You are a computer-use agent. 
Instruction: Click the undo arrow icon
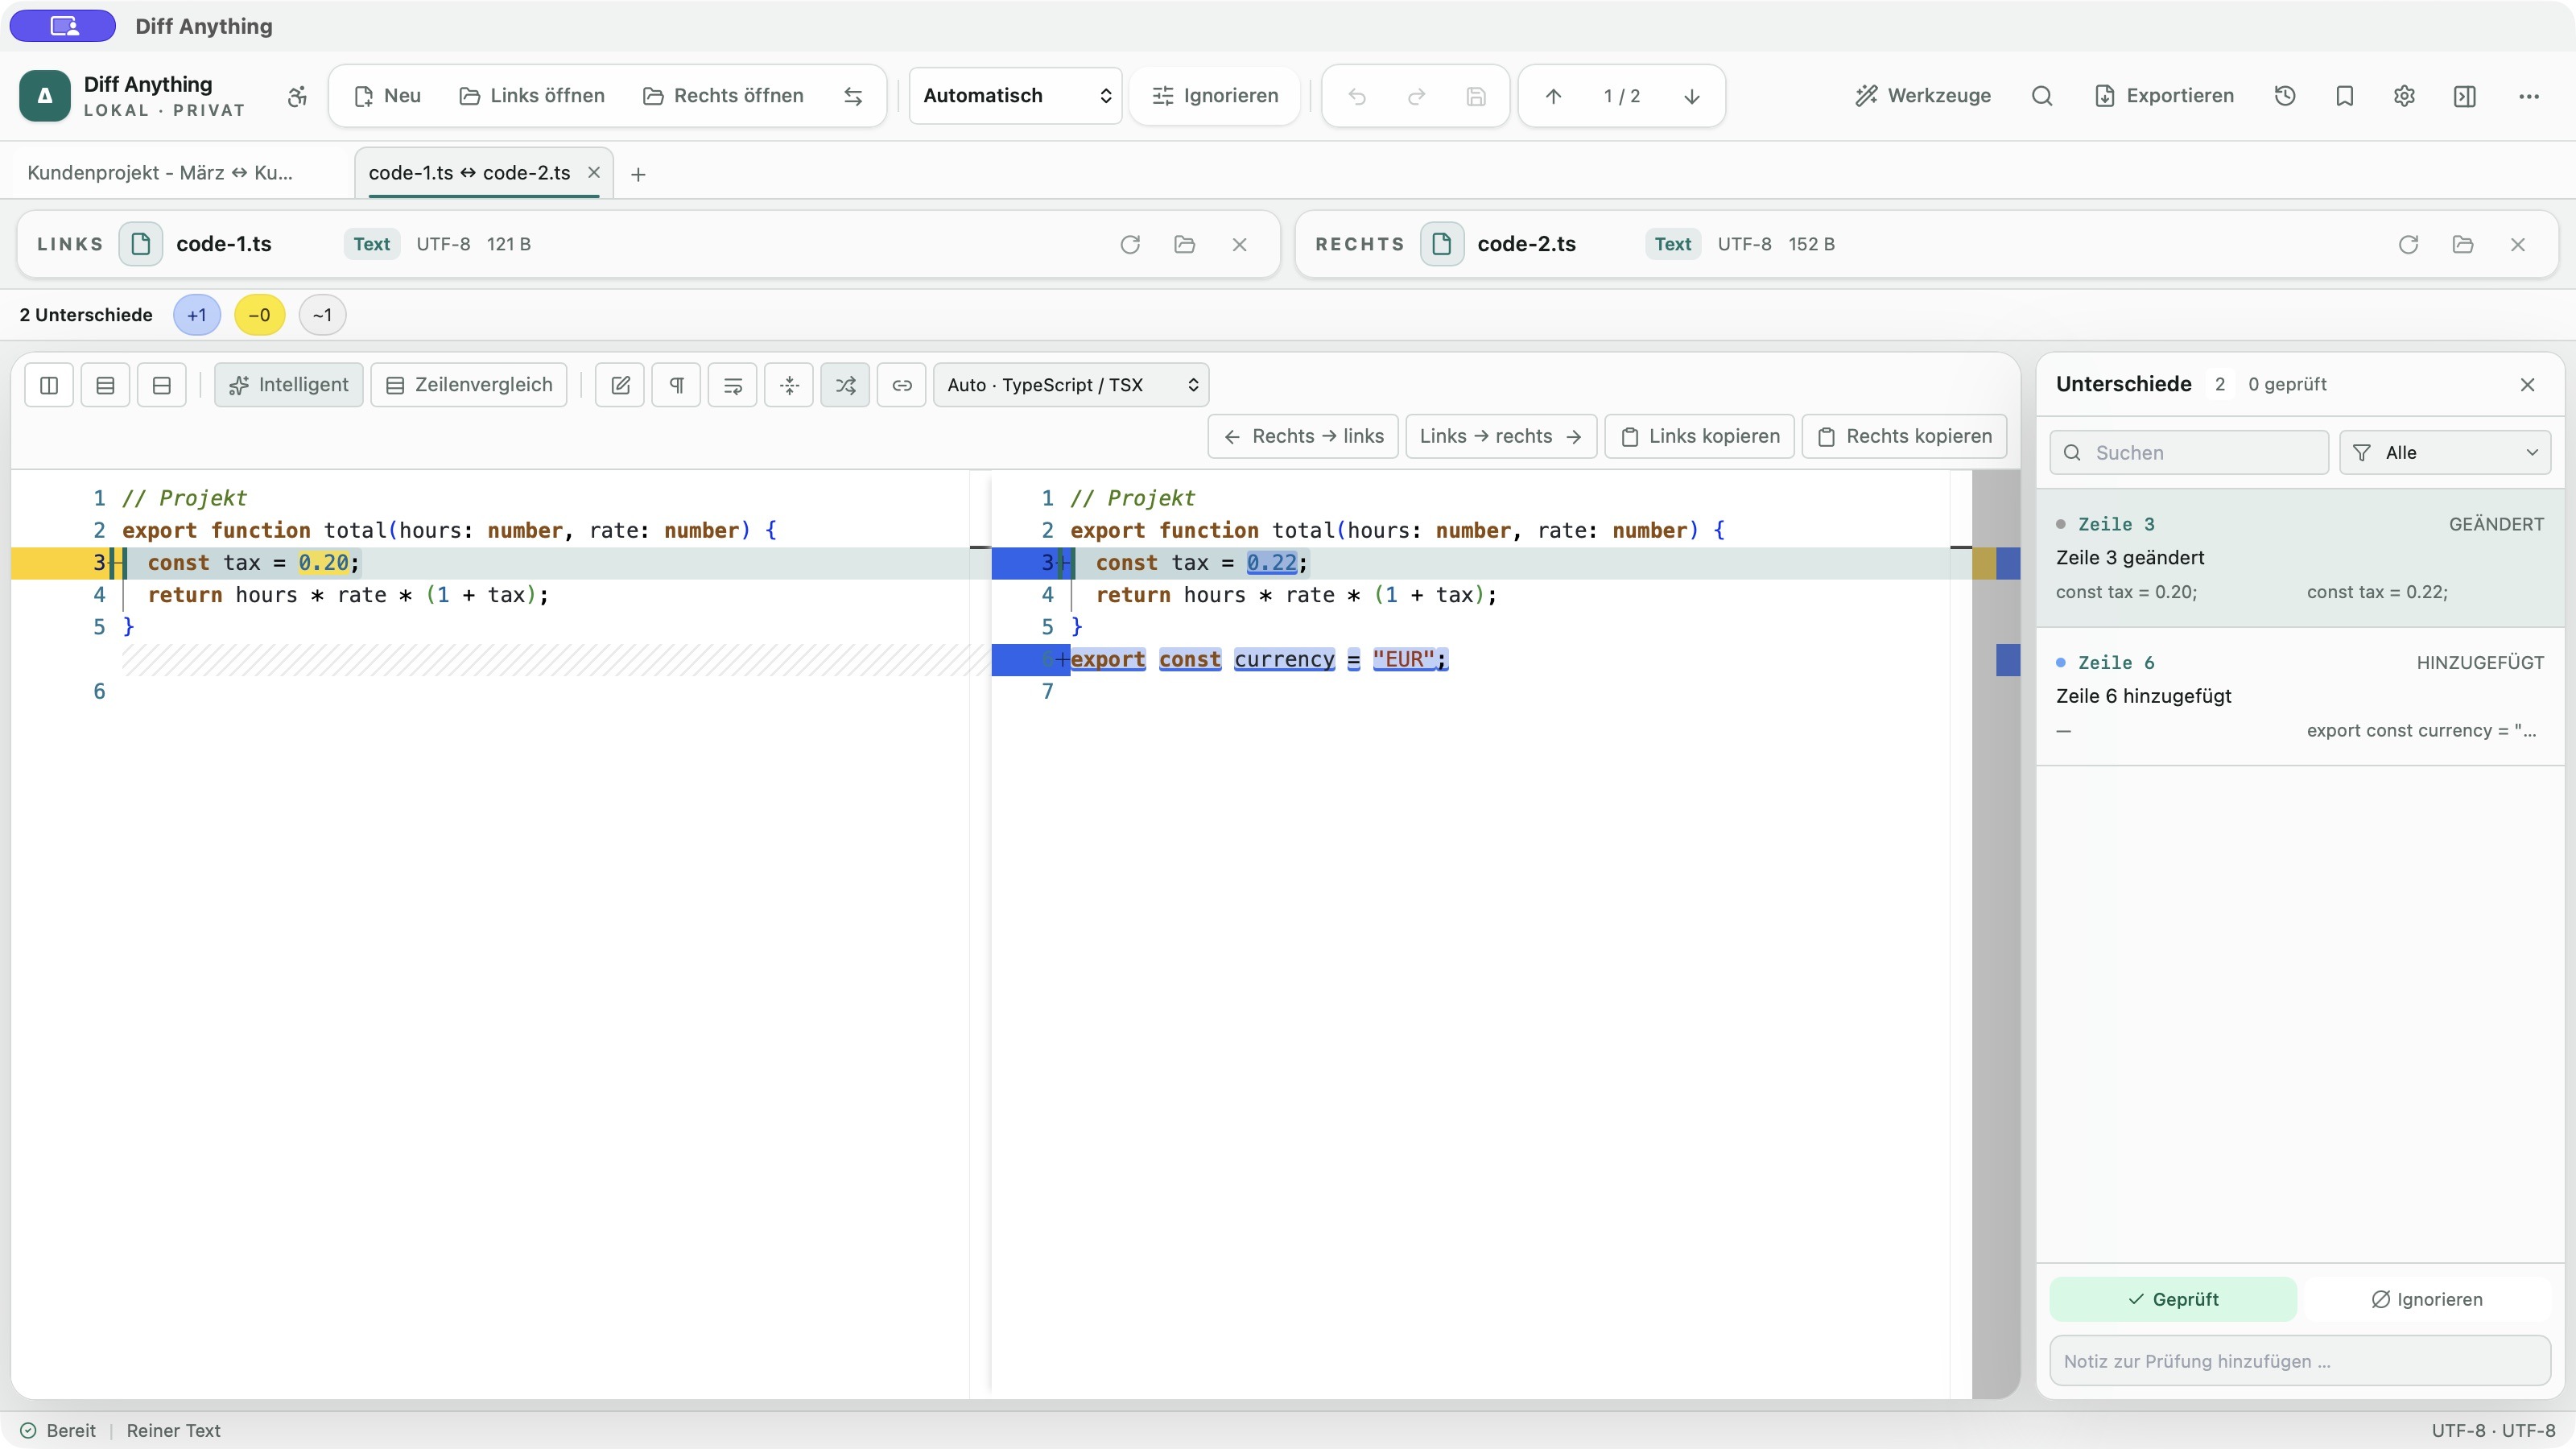pyautogui.click(x=1357, y=96)
